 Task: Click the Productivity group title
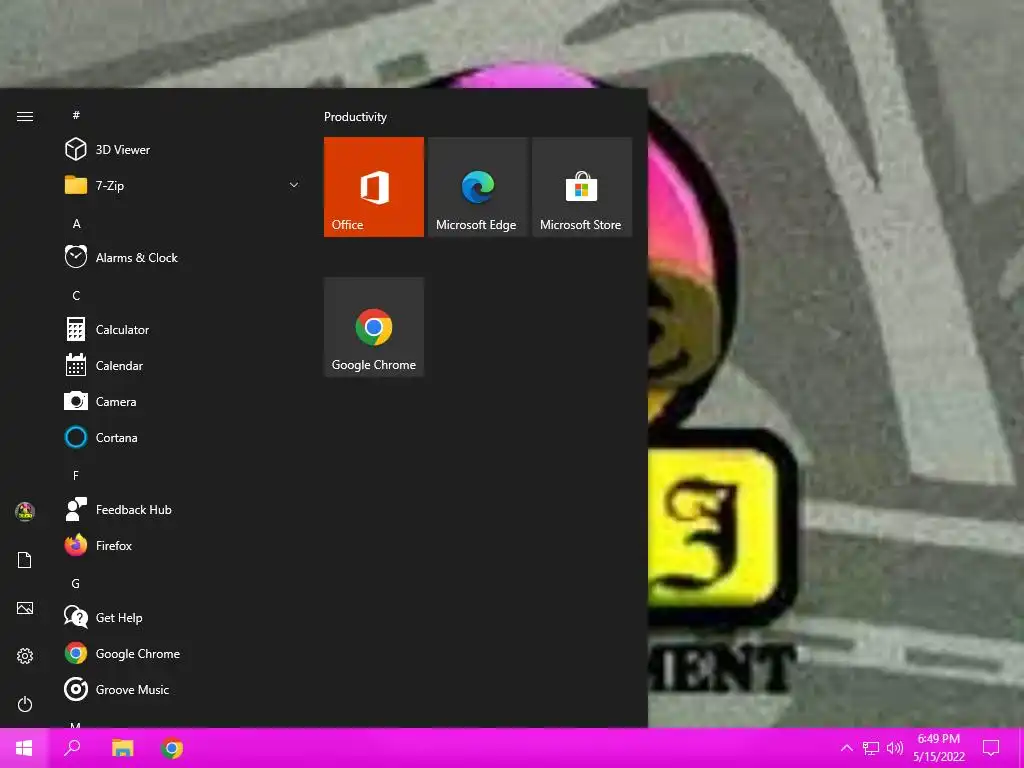(355, 117)
